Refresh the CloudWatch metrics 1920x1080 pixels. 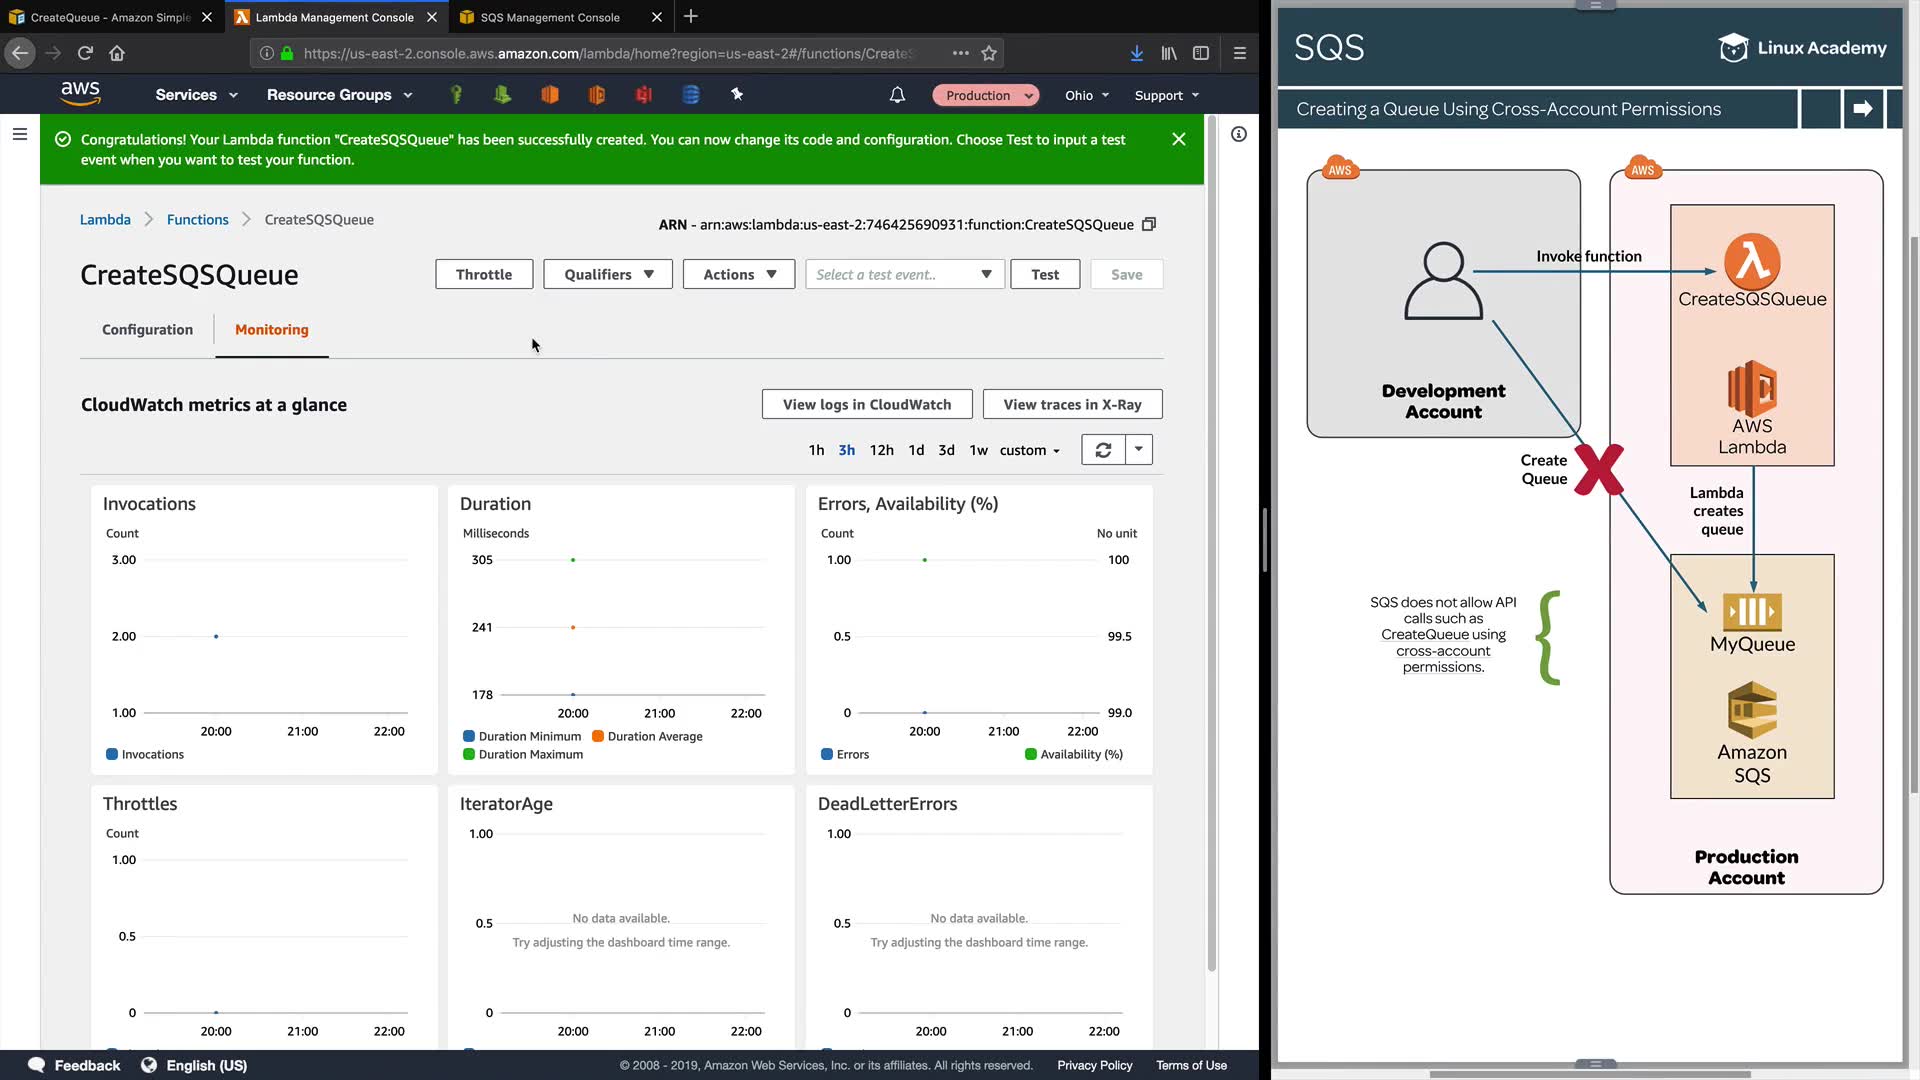click(1103, 450)
